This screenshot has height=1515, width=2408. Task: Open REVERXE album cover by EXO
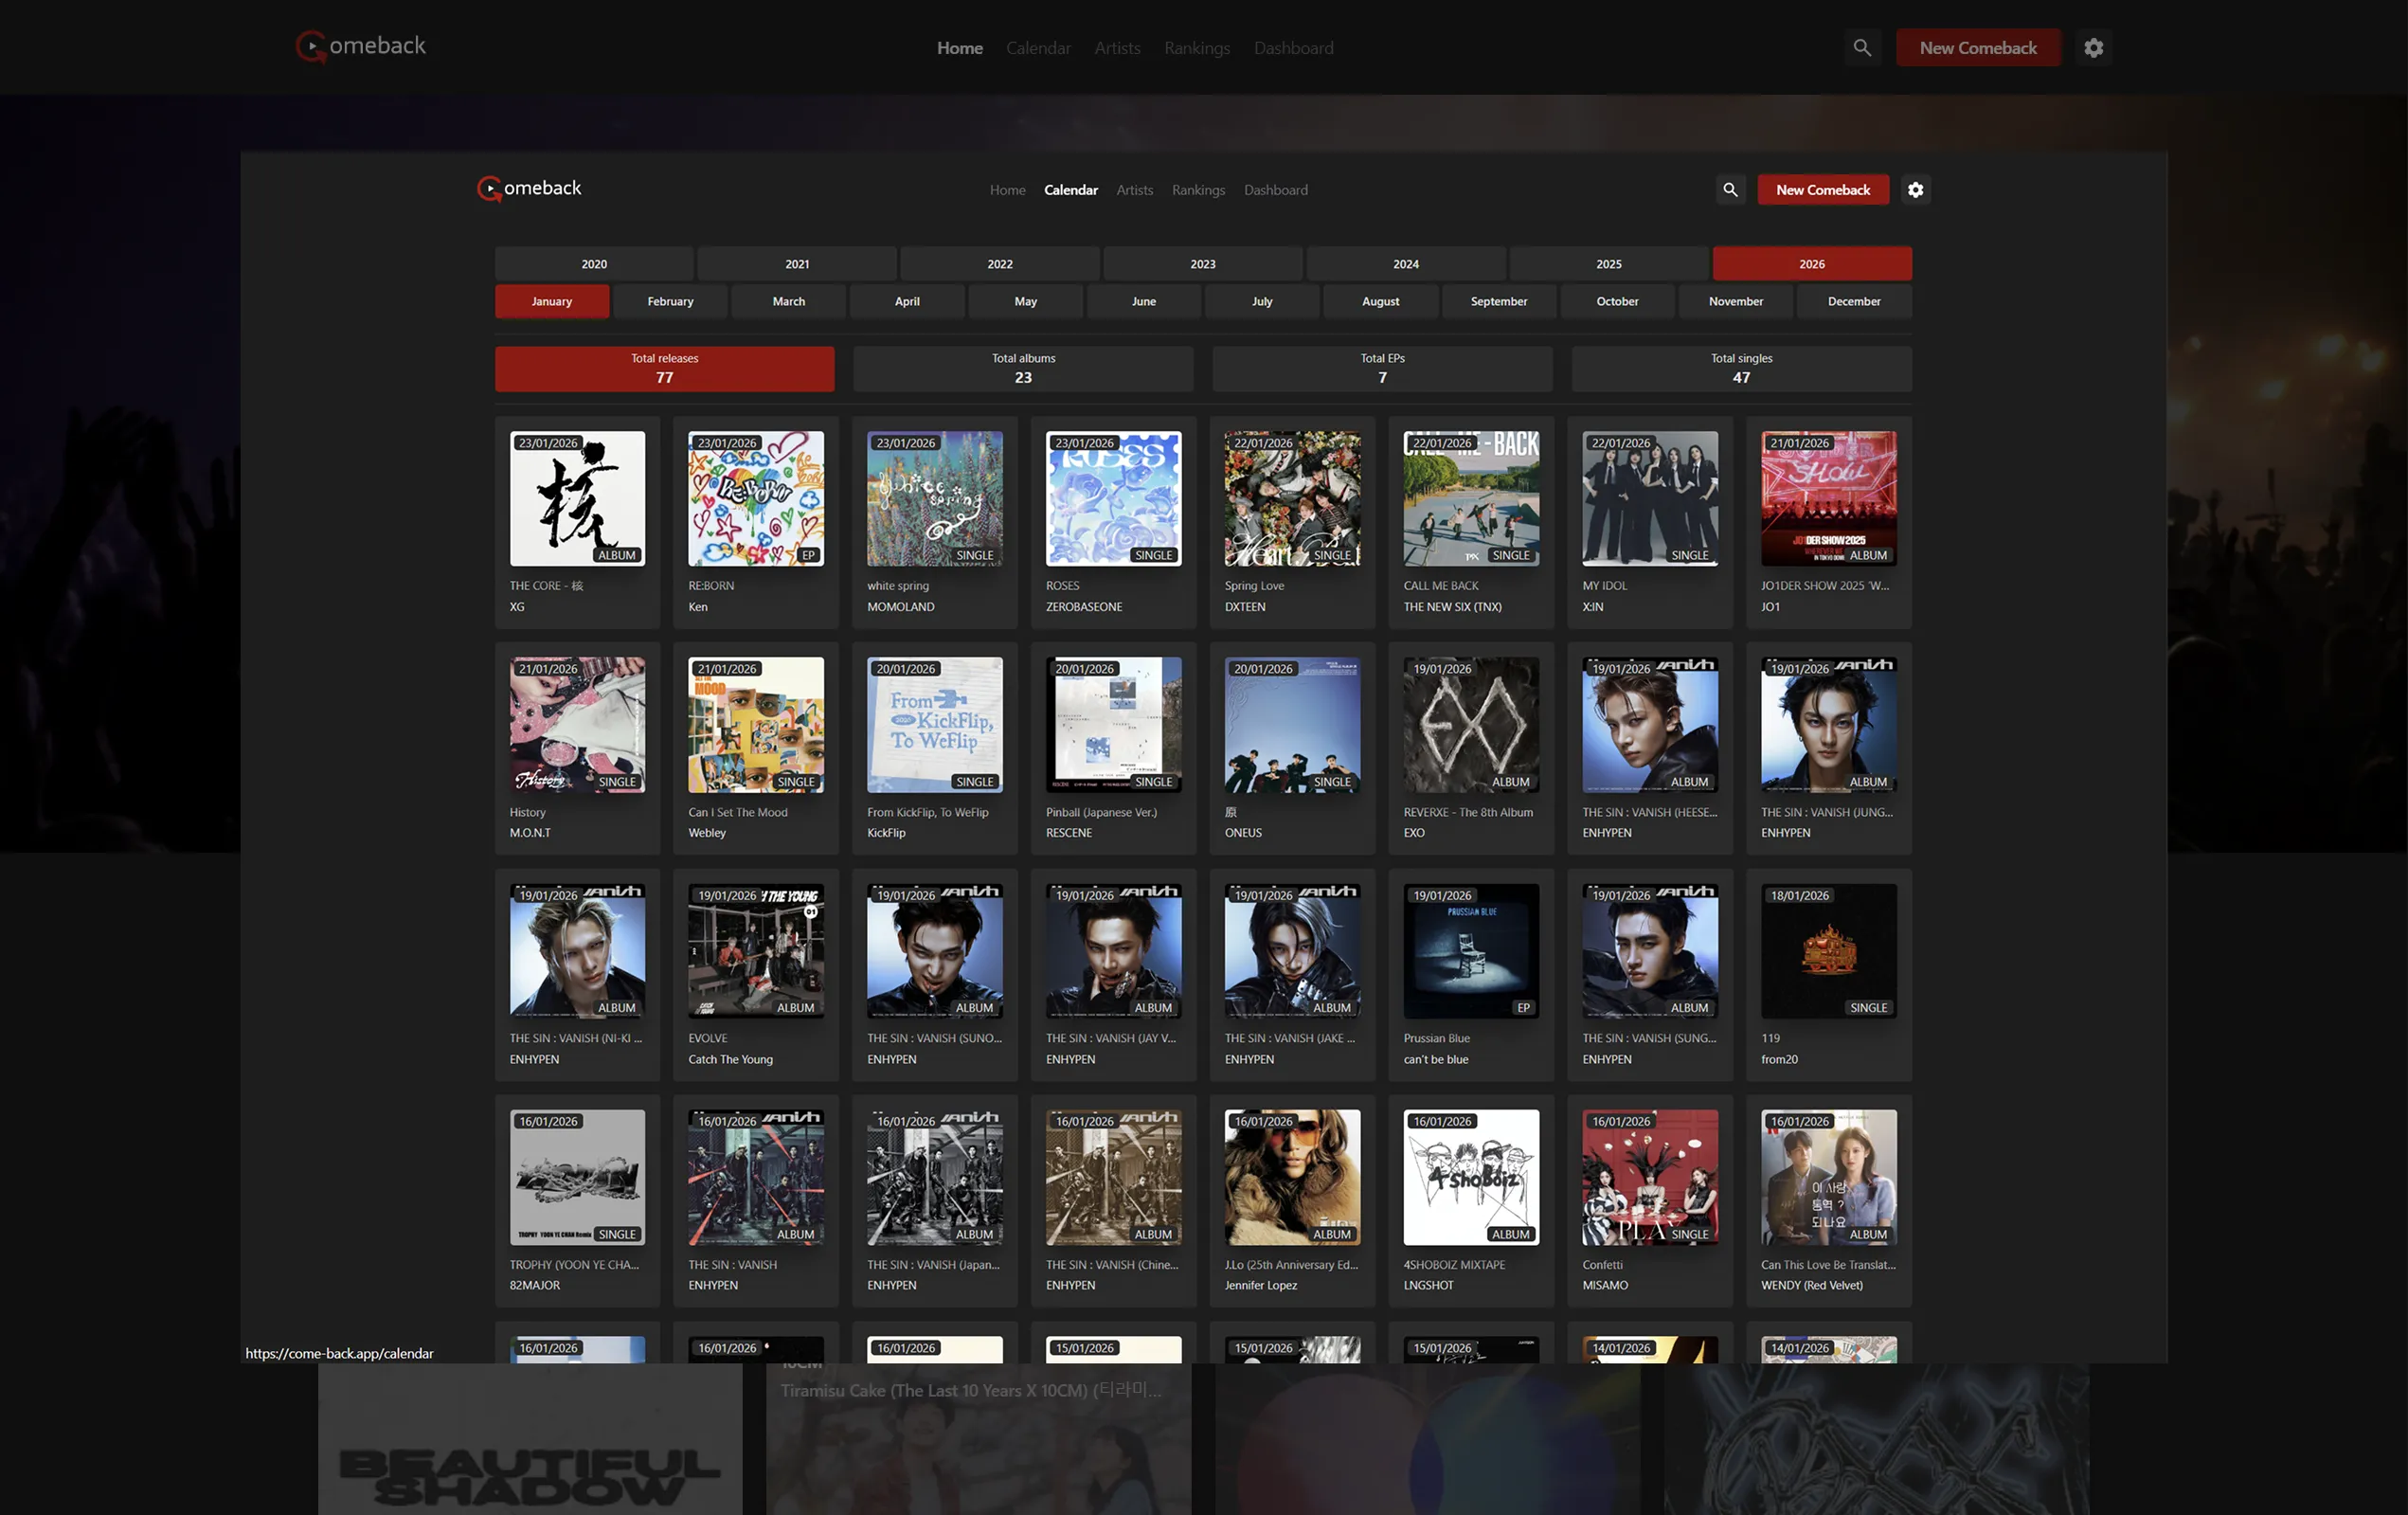[x=1470, y=725]
